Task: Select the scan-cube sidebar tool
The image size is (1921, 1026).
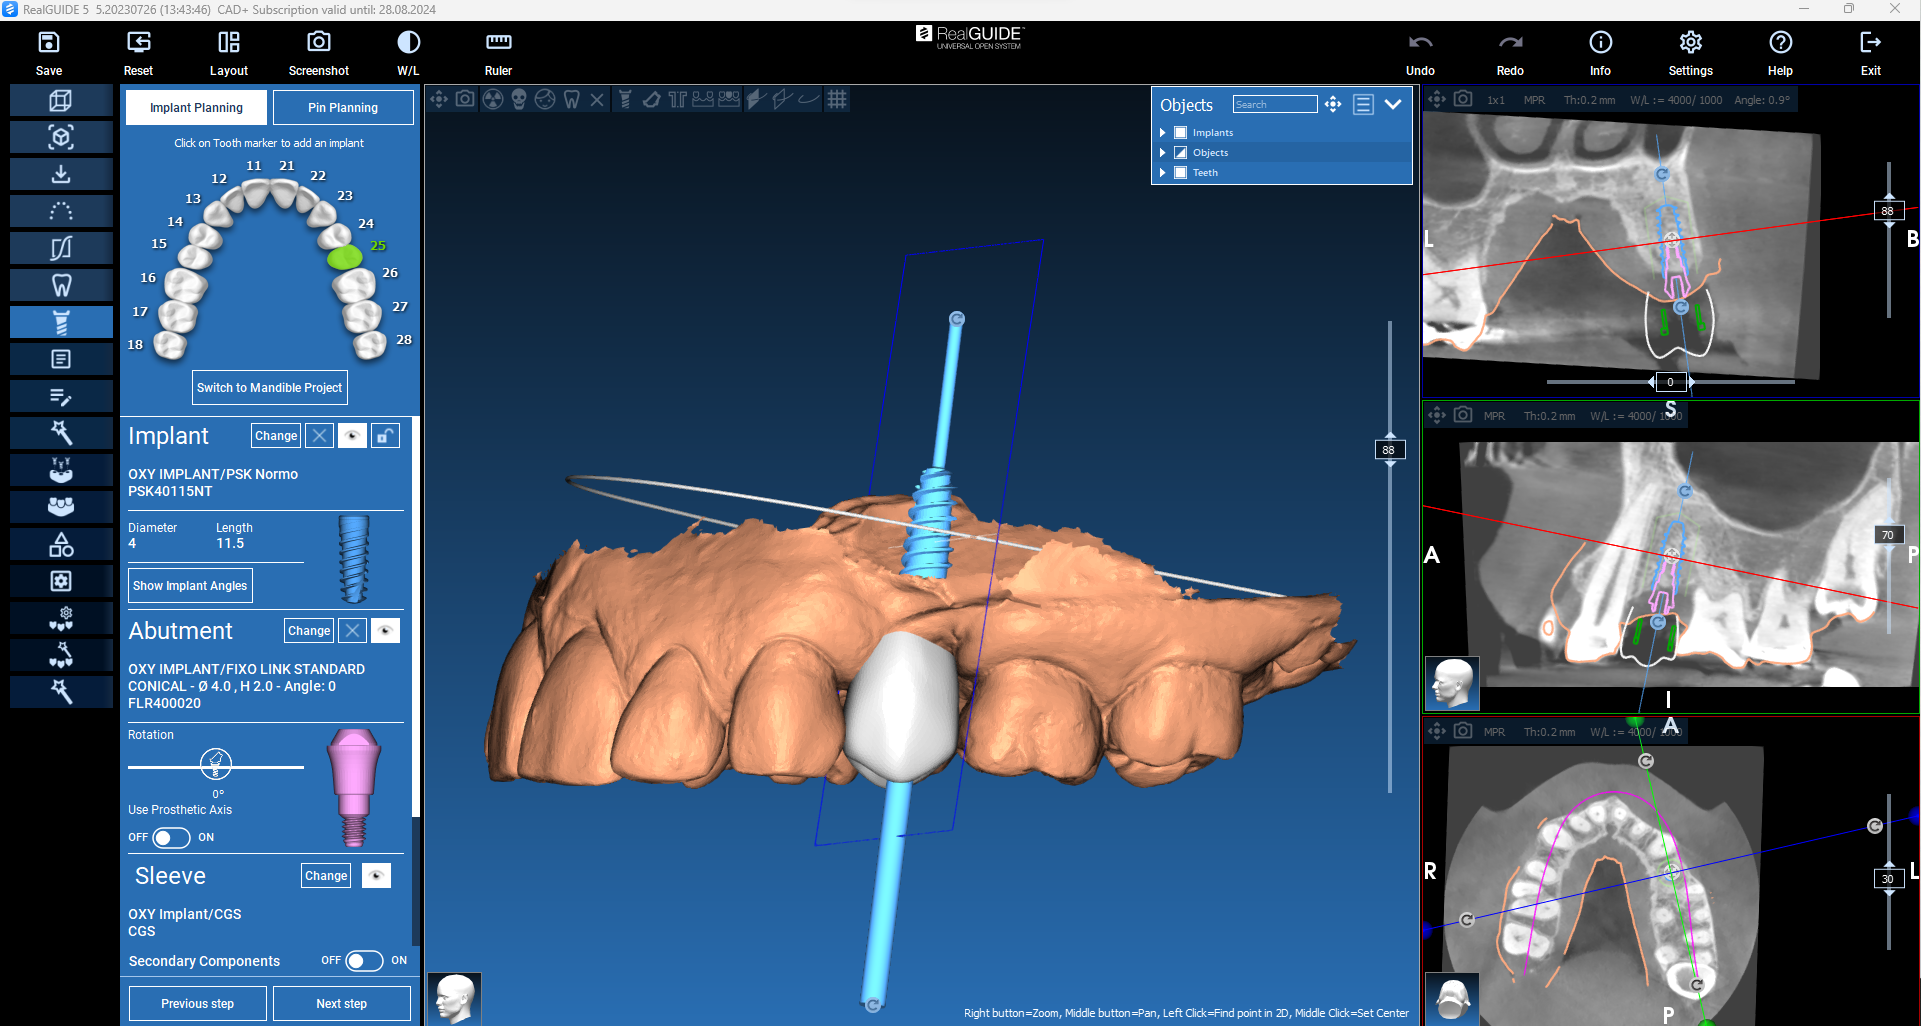Action: point(61,137)
